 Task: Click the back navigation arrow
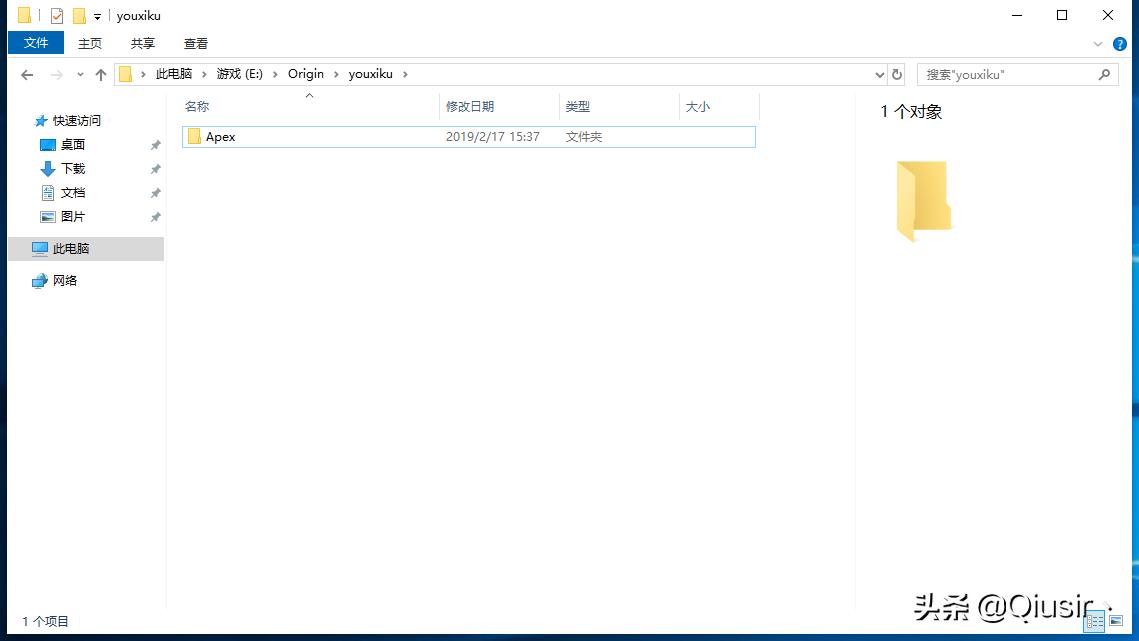27,74
